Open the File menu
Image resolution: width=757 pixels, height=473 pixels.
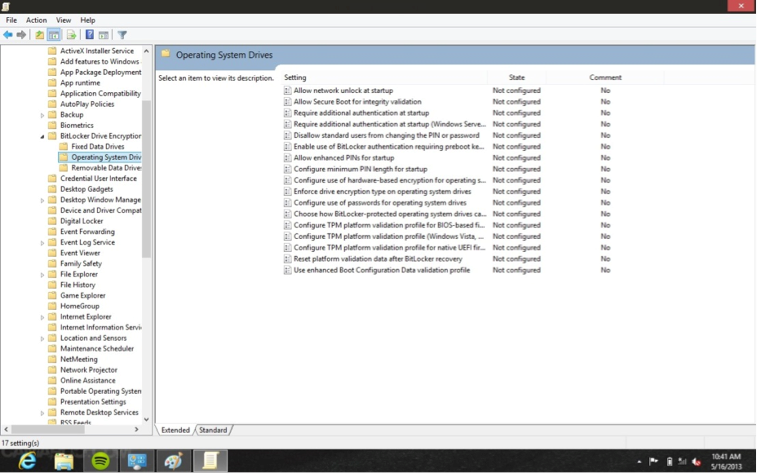click(11, 20)
